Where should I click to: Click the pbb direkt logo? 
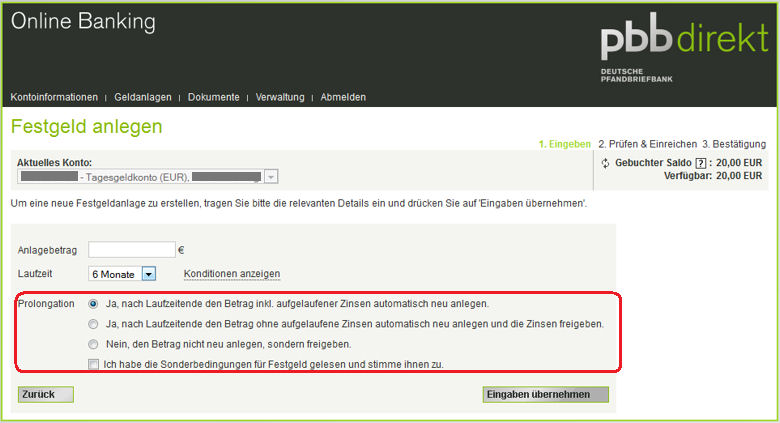tap(684, 47)
